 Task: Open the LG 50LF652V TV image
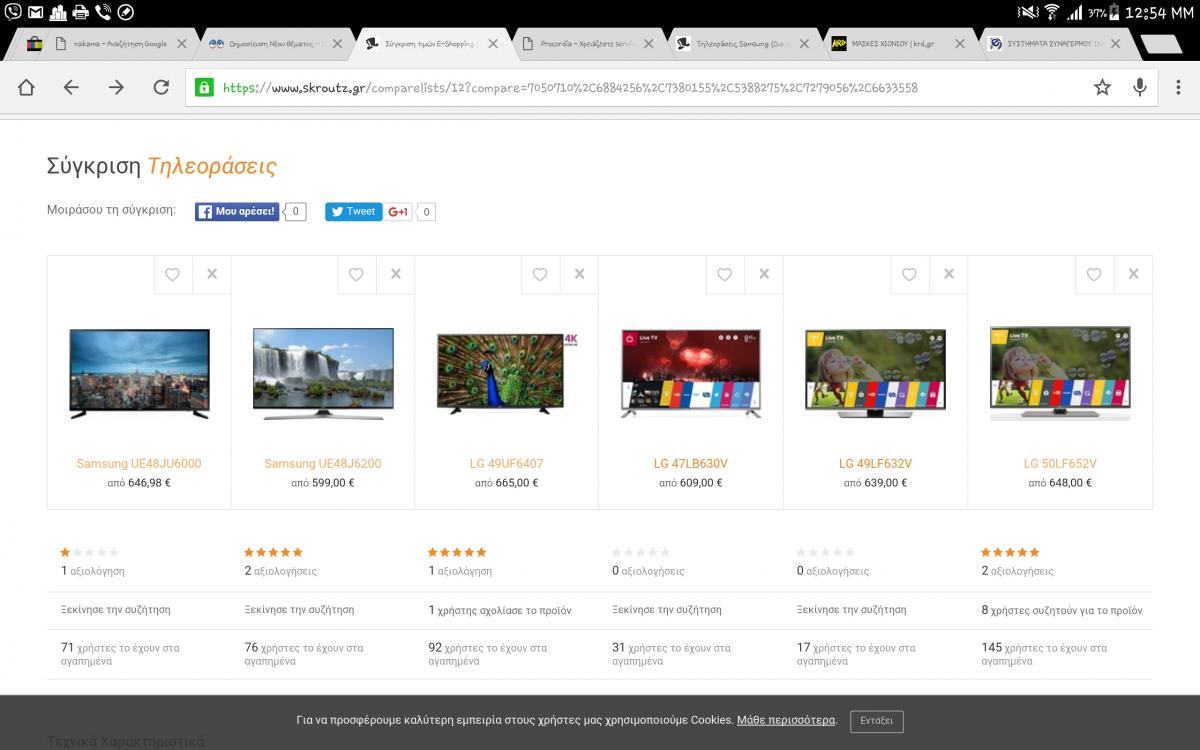(x=1060, y=373)
